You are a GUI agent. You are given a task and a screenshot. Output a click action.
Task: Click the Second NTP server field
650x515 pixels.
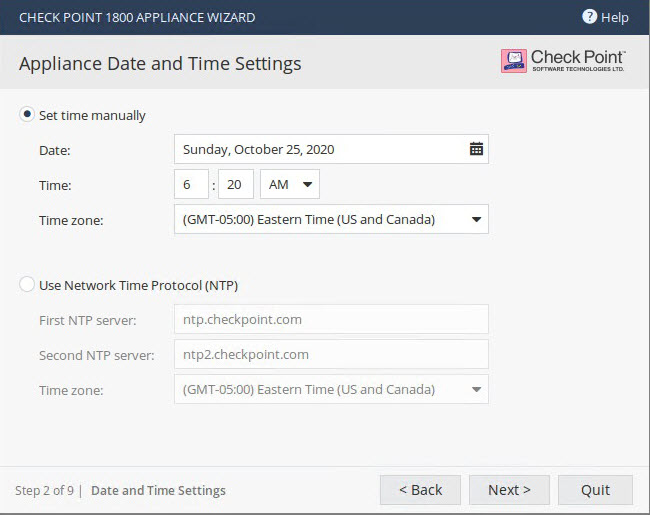coord(331,354)
